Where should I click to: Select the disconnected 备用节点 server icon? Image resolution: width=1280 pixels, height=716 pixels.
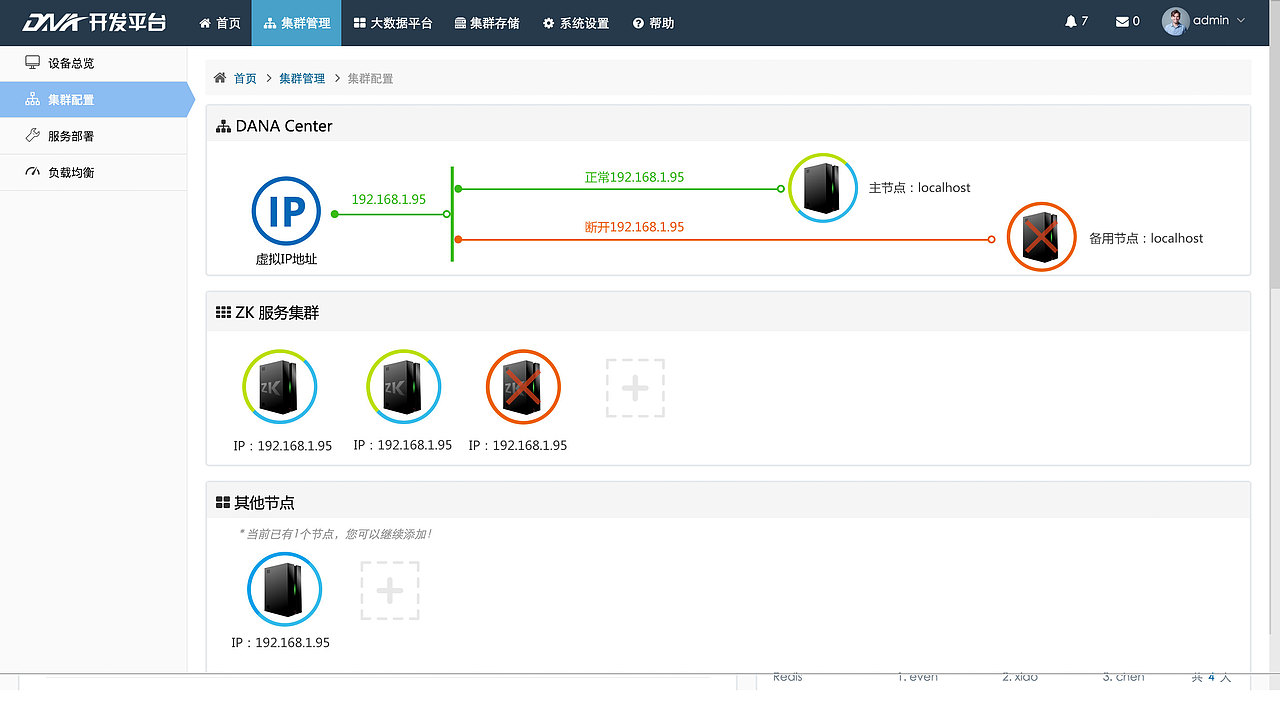[x=1041, y=237]
